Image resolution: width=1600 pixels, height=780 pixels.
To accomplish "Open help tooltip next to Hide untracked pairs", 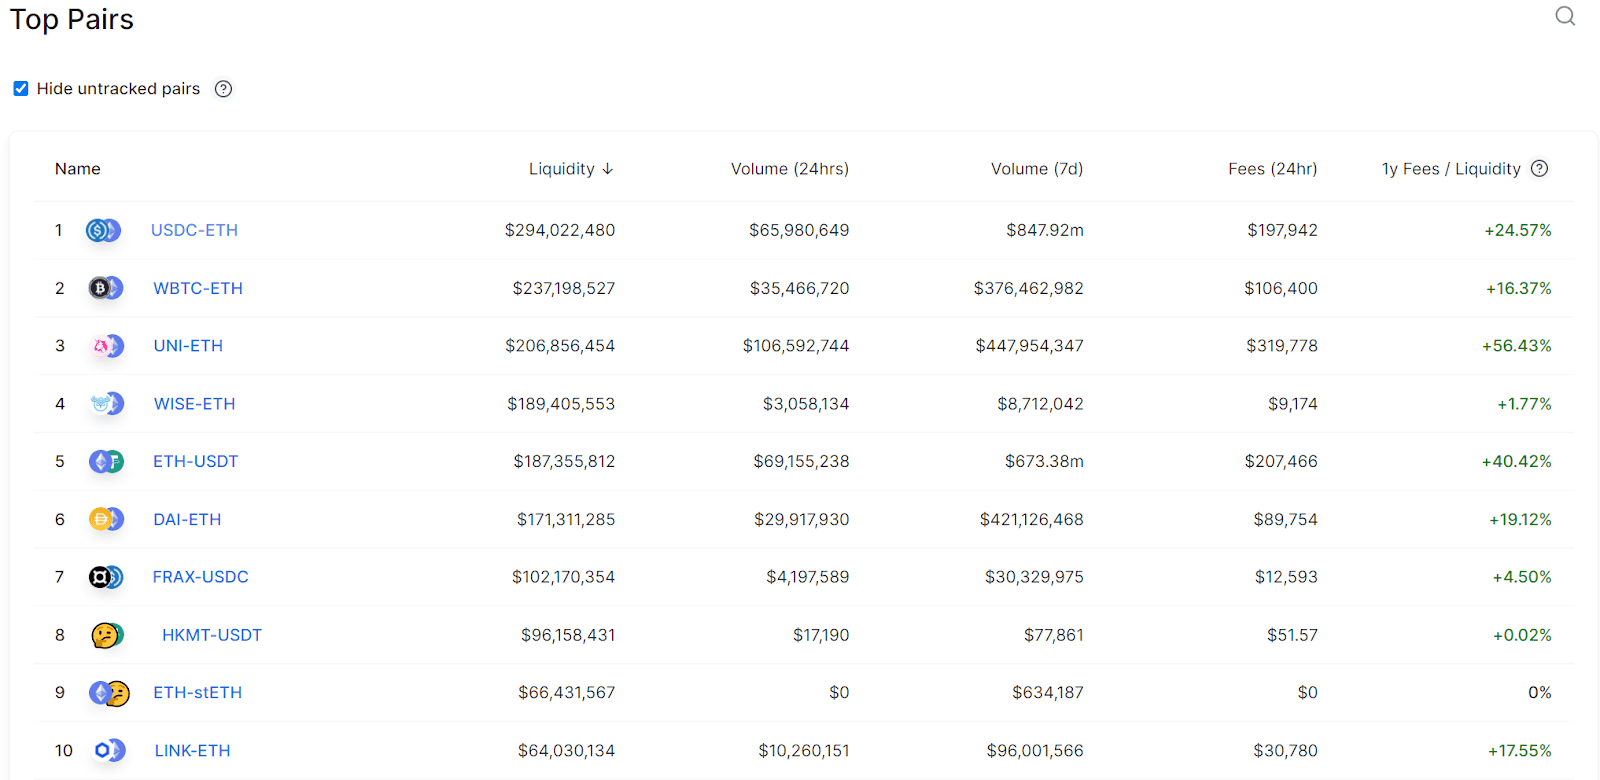I will pyautogui.click(x=222, y=88).
